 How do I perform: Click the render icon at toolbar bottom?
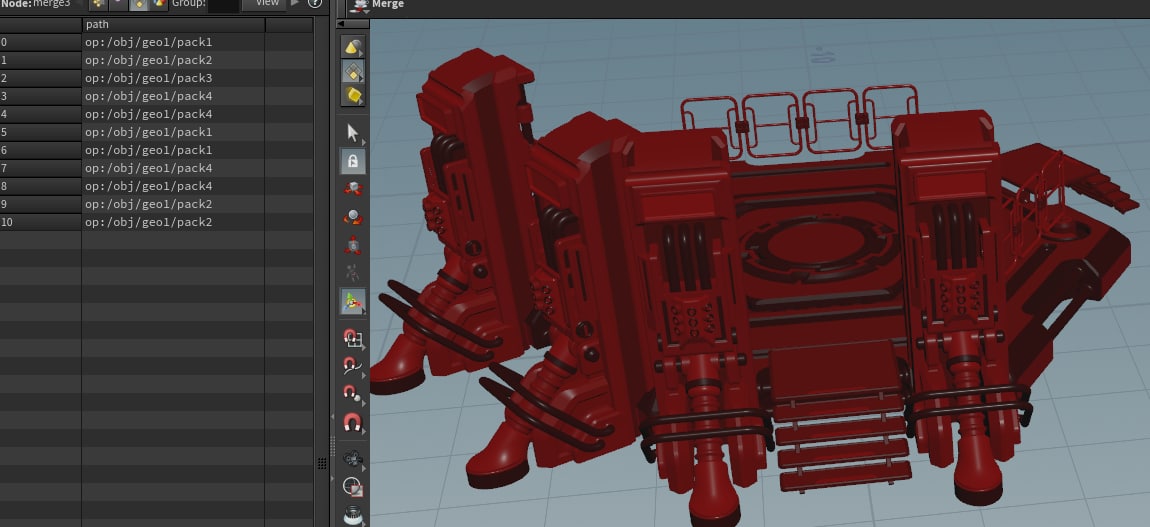[x=353, y=514]
